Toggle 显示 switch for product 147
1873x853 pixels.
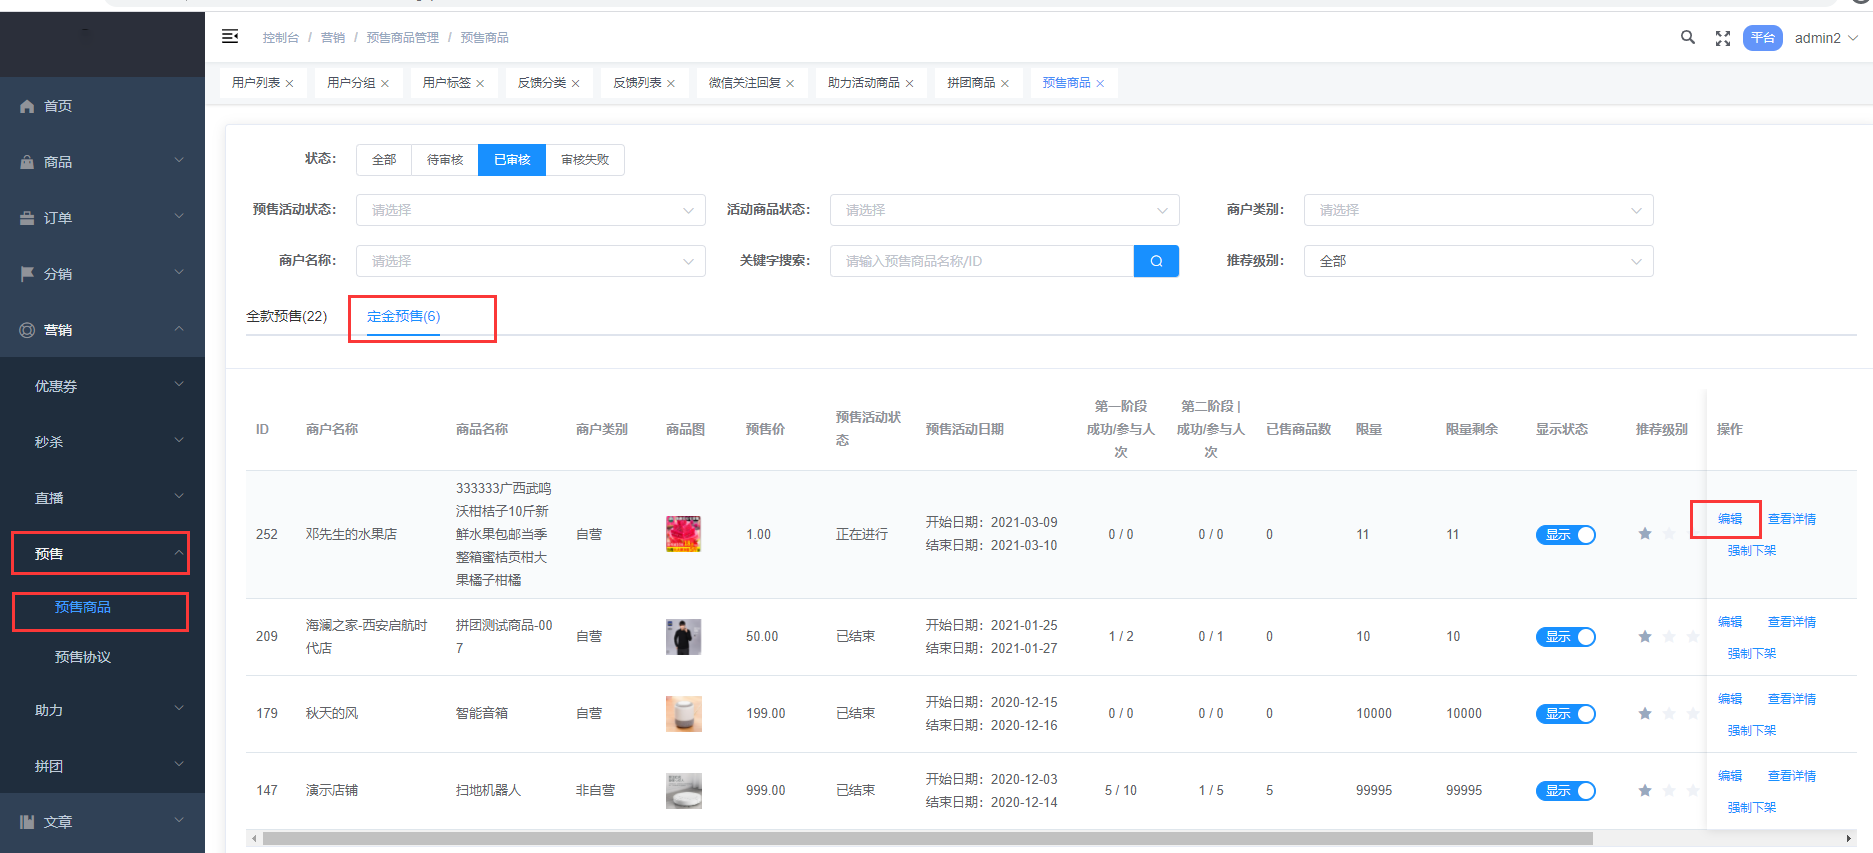coord(1565,791)
